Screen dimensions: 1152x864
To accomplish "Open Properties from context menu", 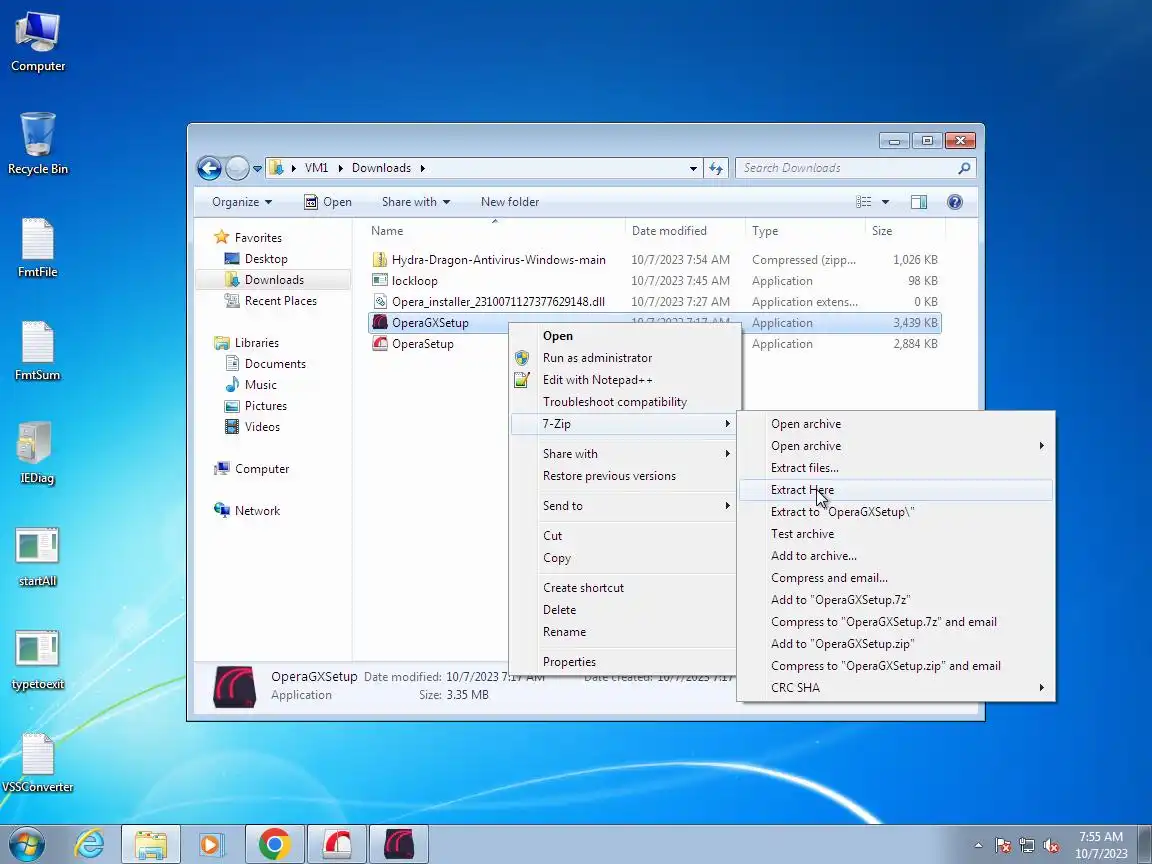I will coord(624,662).
